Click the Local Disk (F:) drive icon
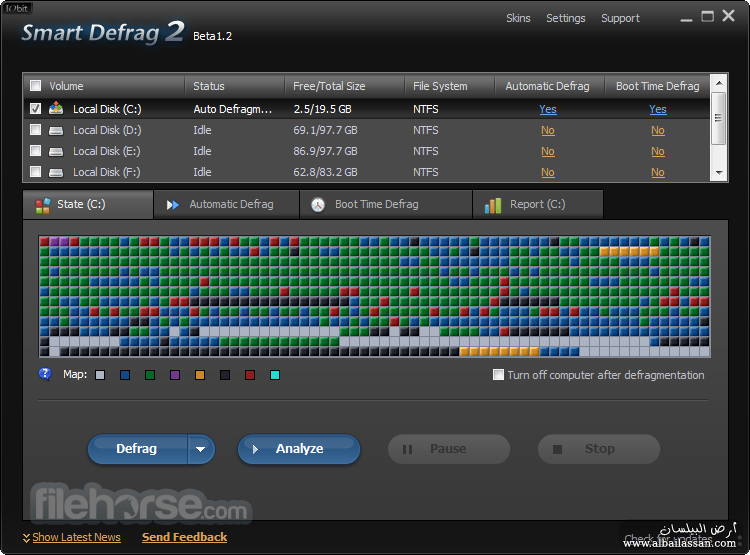750x555 pixels. 56,173
